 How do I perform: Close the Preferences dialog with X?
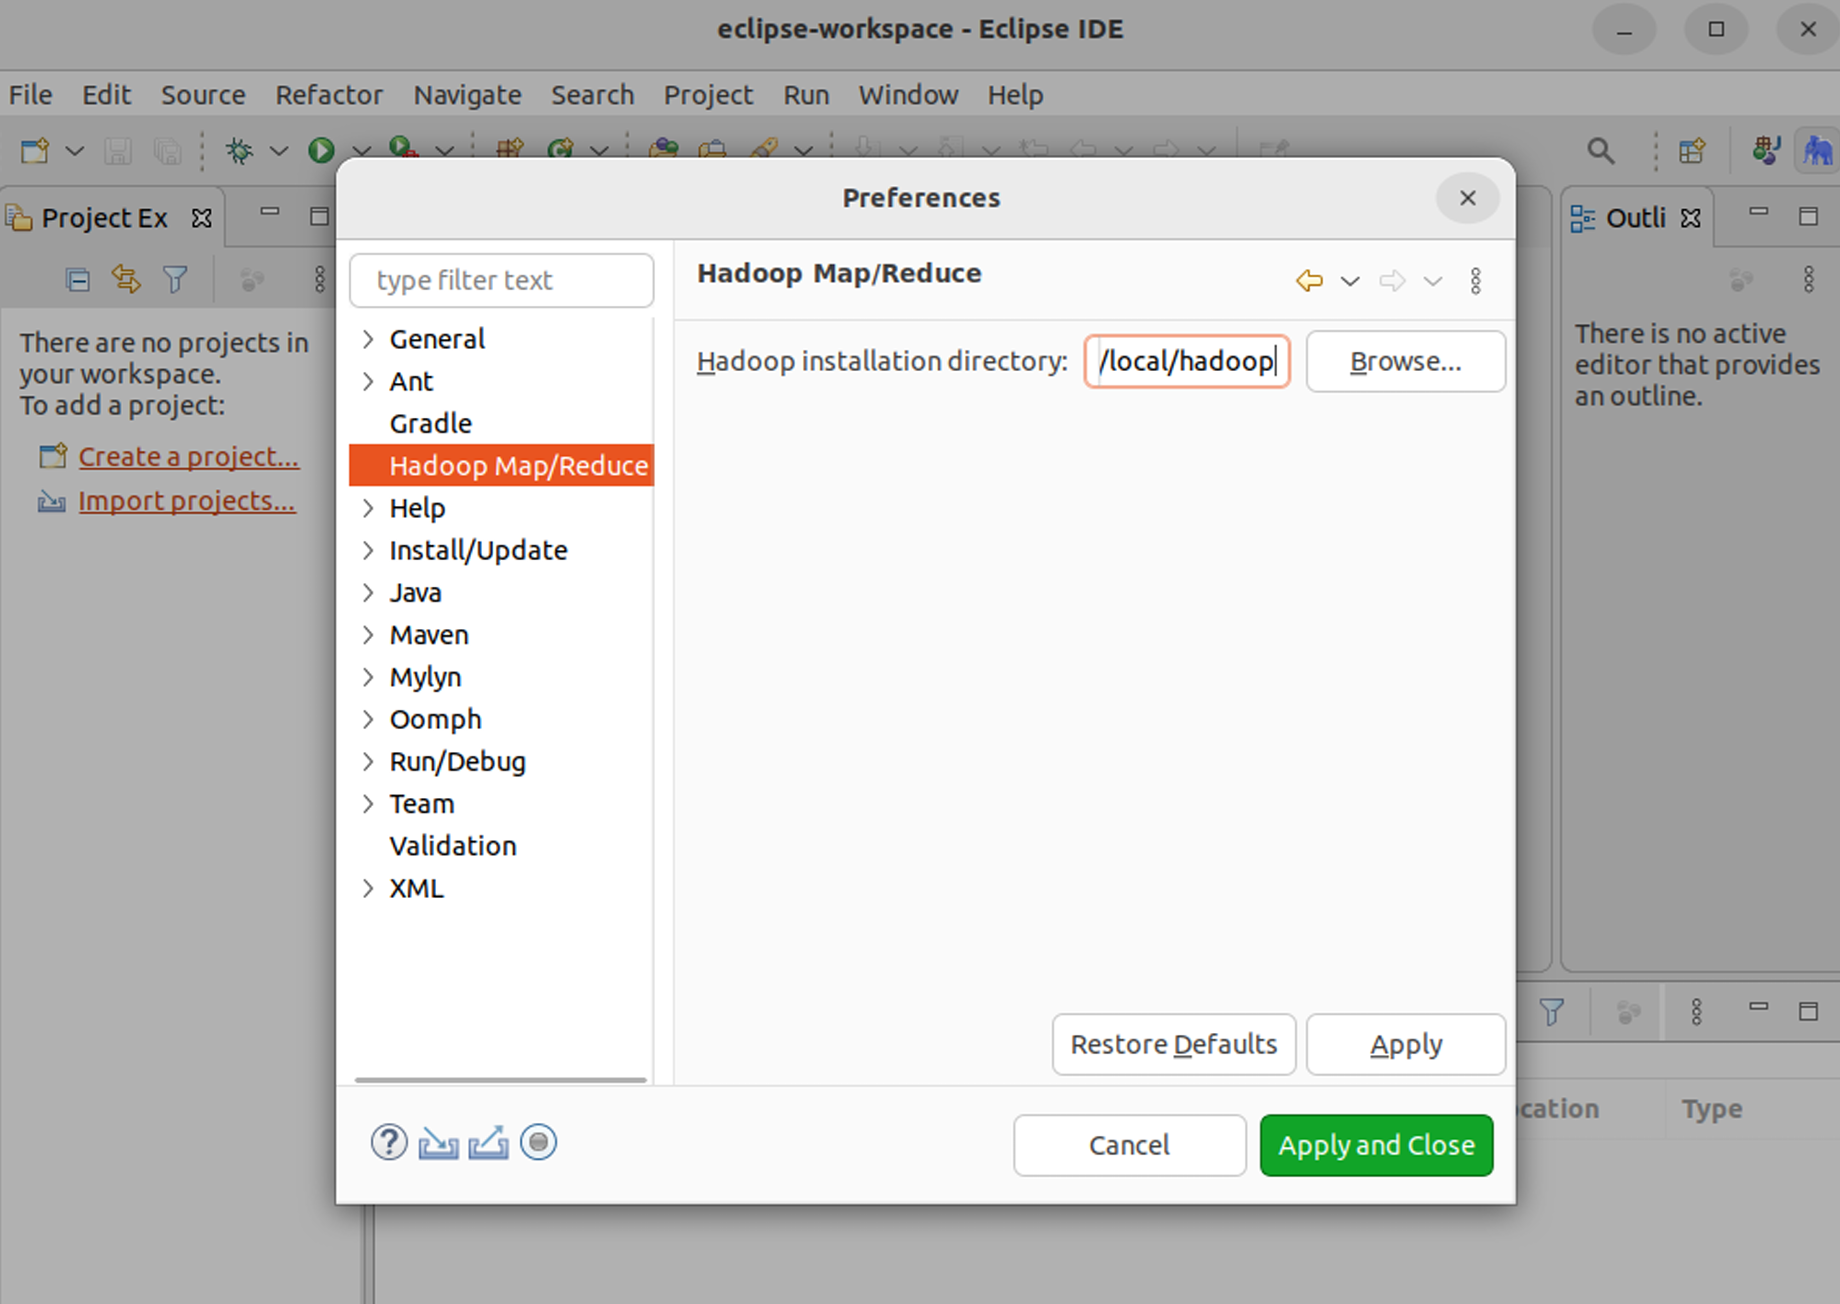[x=1467, y=198]
